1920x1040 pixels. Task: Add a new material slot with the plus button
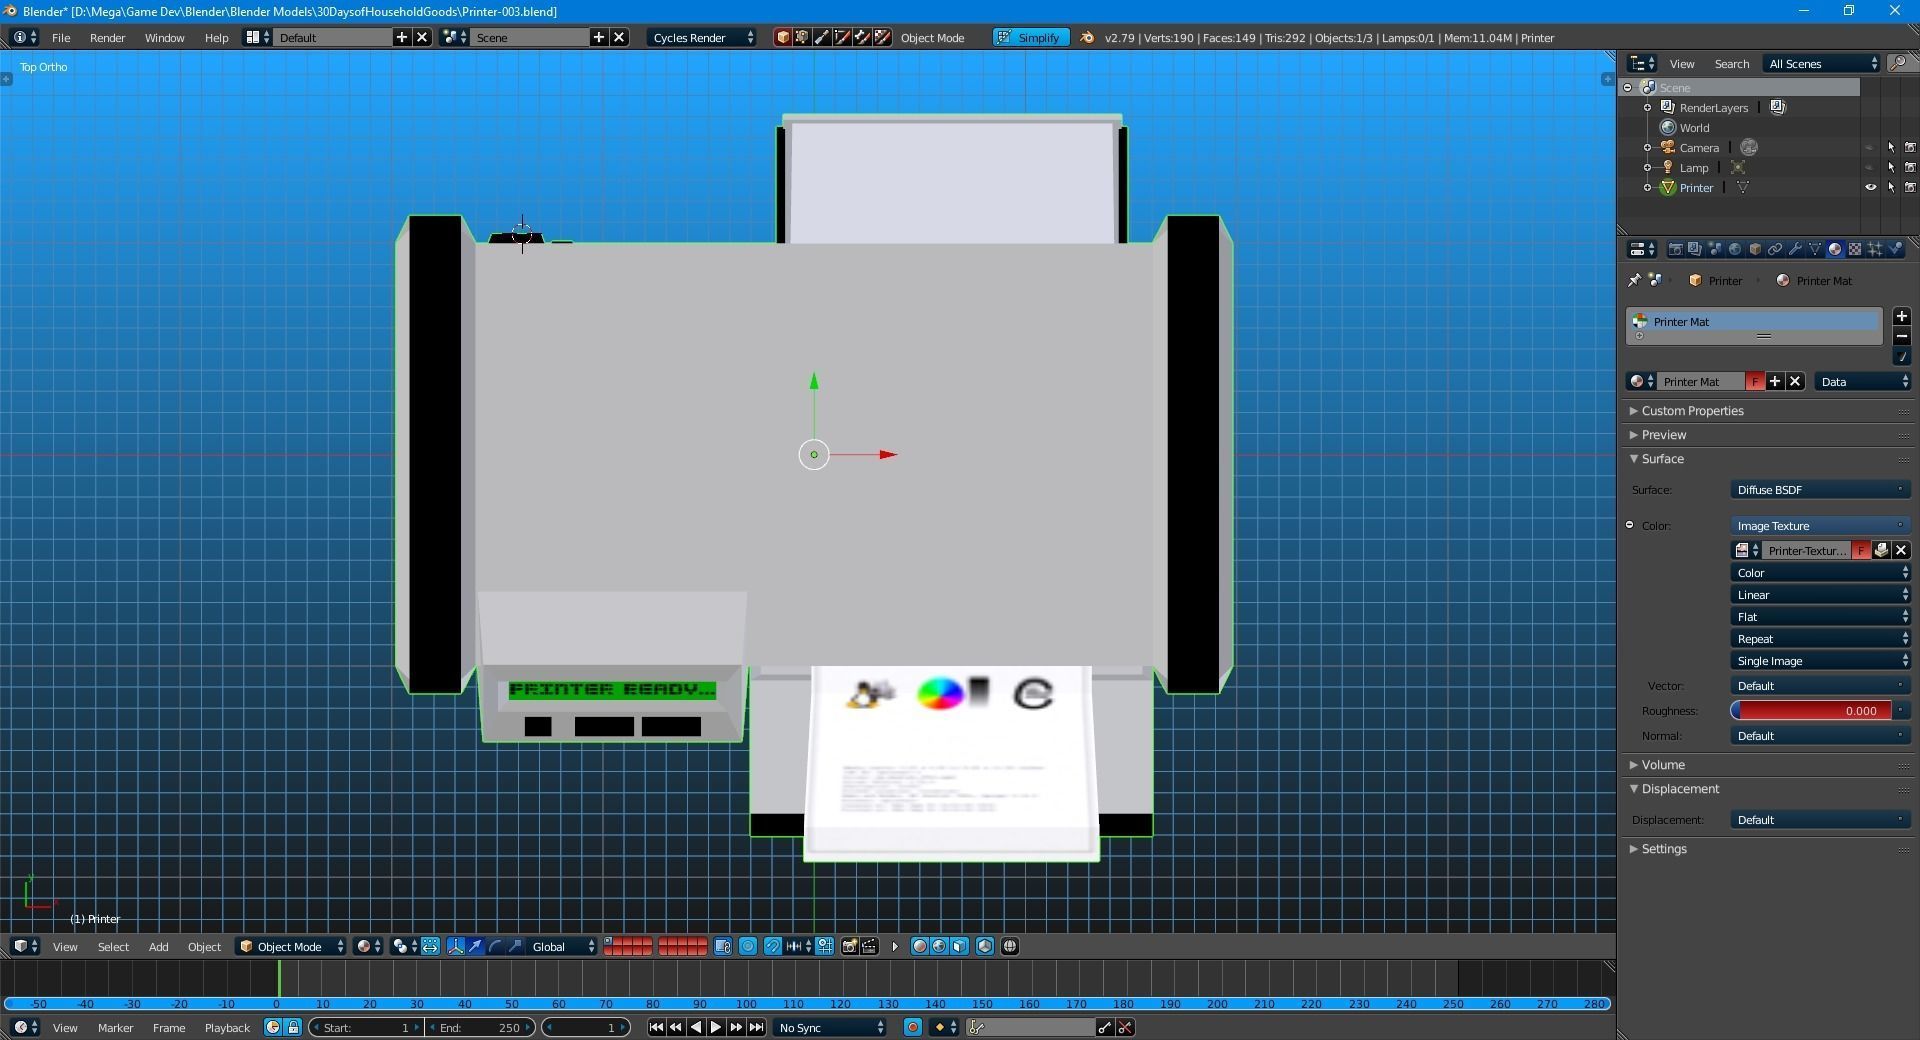tap(1901, 317)
